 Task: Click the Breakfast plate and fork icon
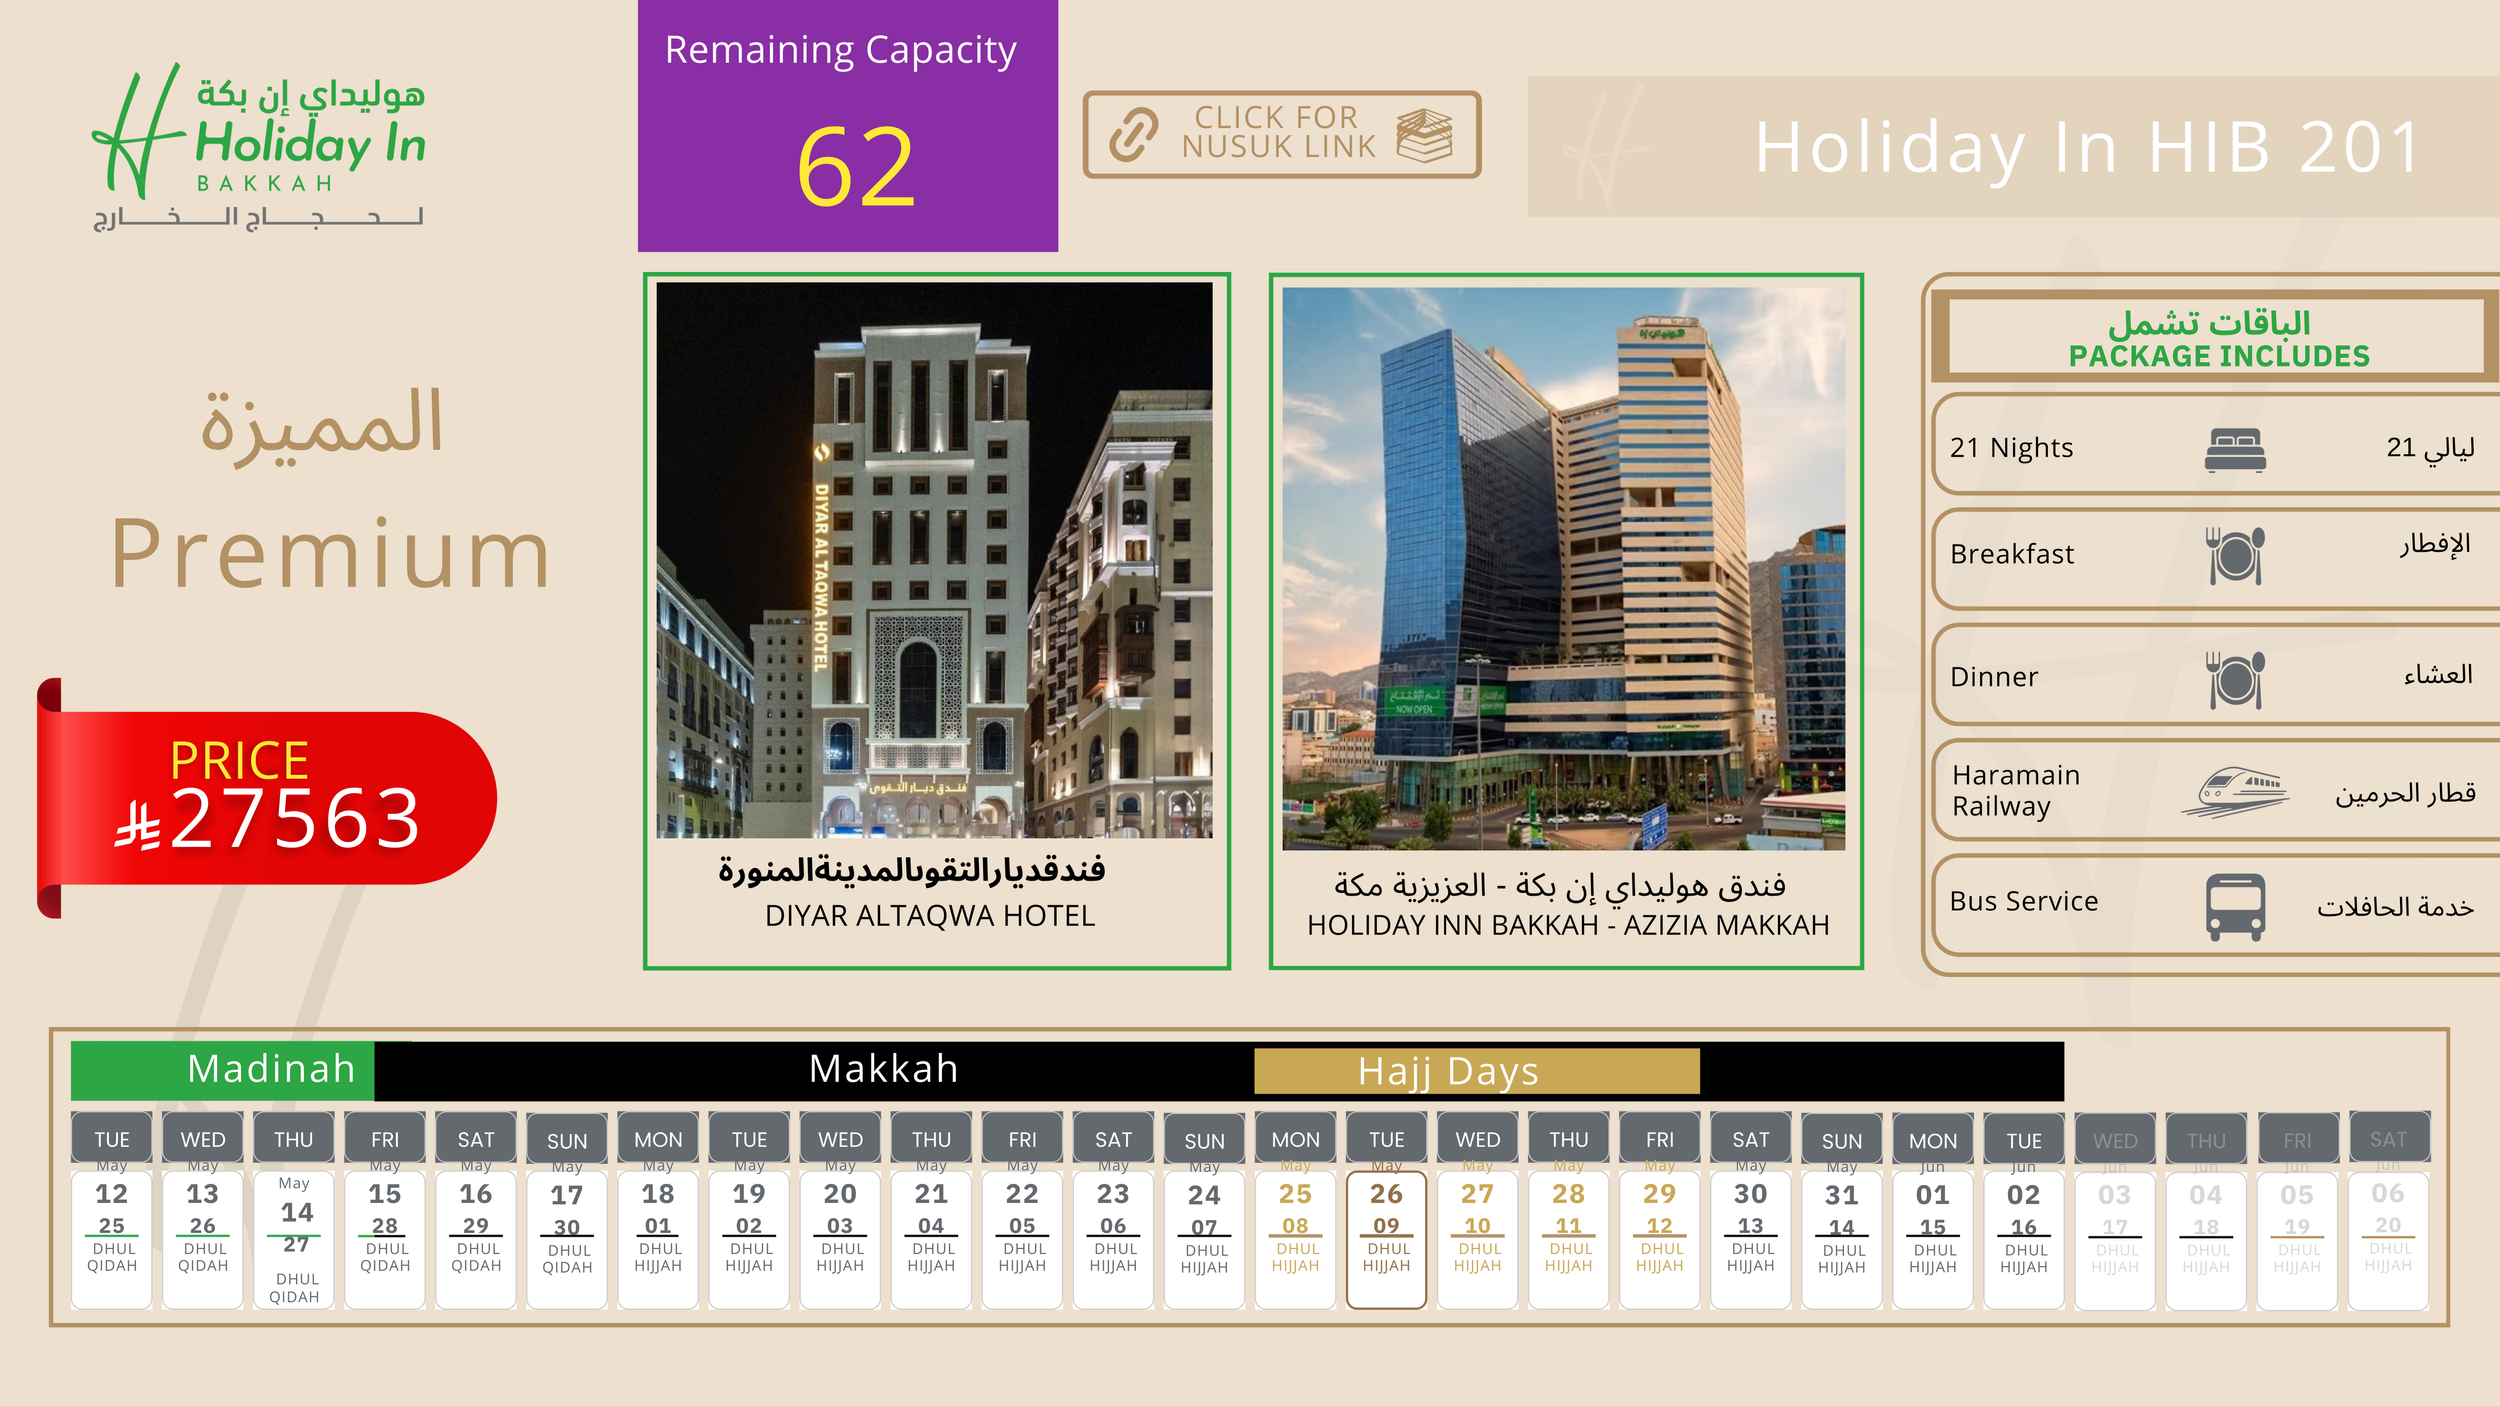coord(2234,556)
